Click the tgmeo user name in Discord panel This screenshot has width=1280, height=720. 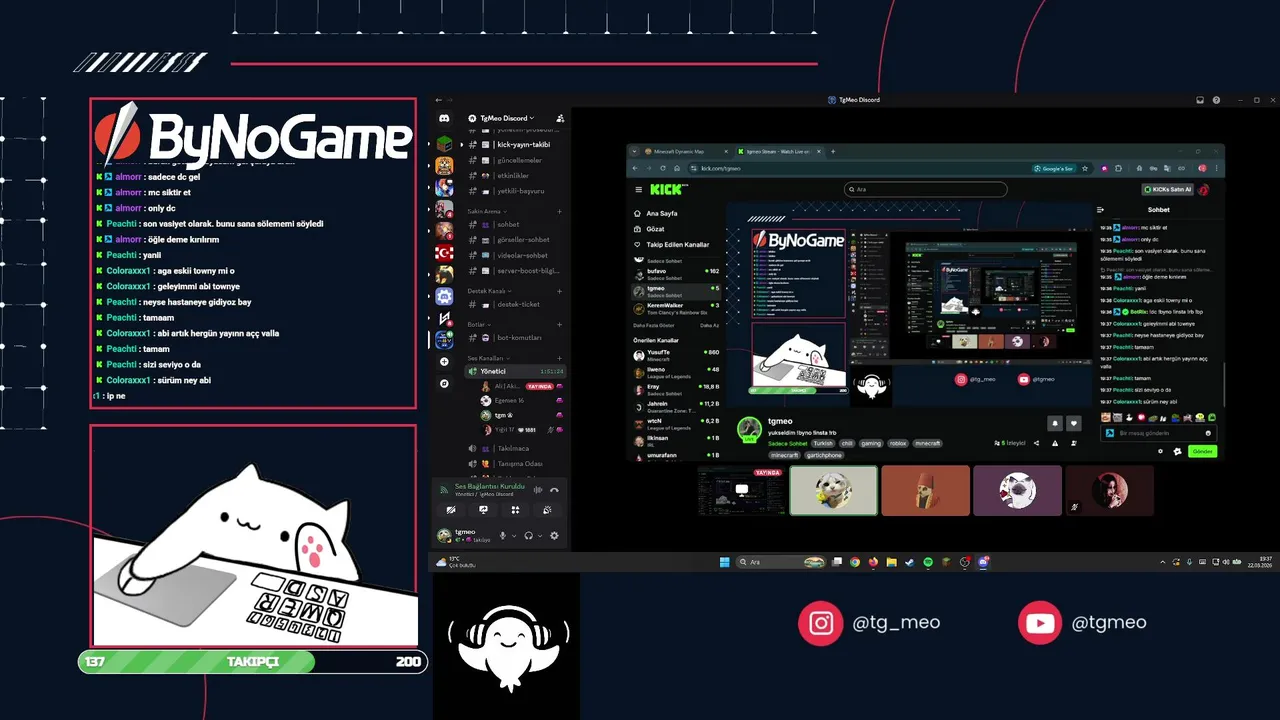pos(465,532)
